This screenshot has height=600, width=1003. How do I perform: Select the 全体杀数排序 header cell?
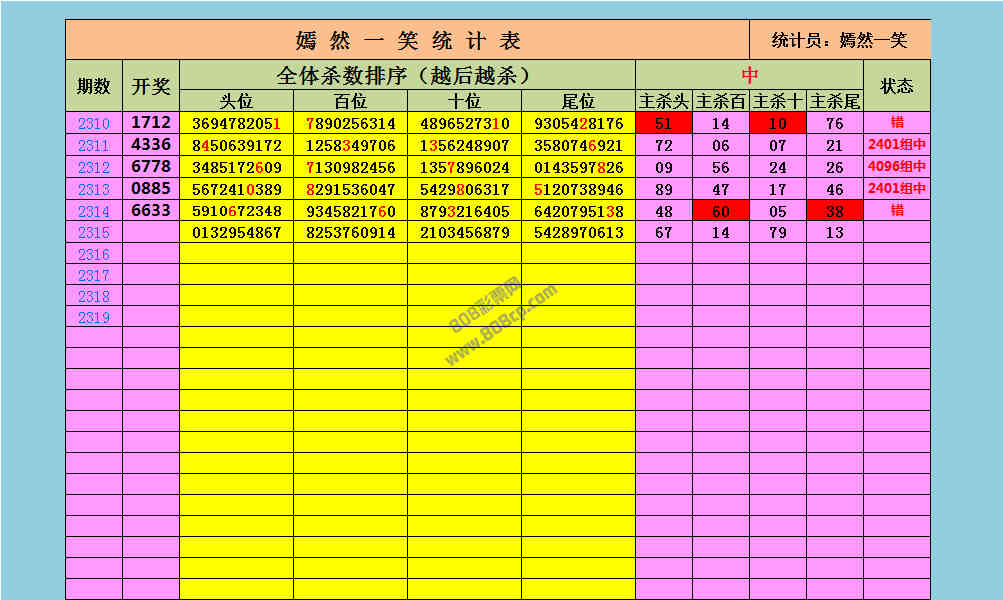(x=407, y=75)
